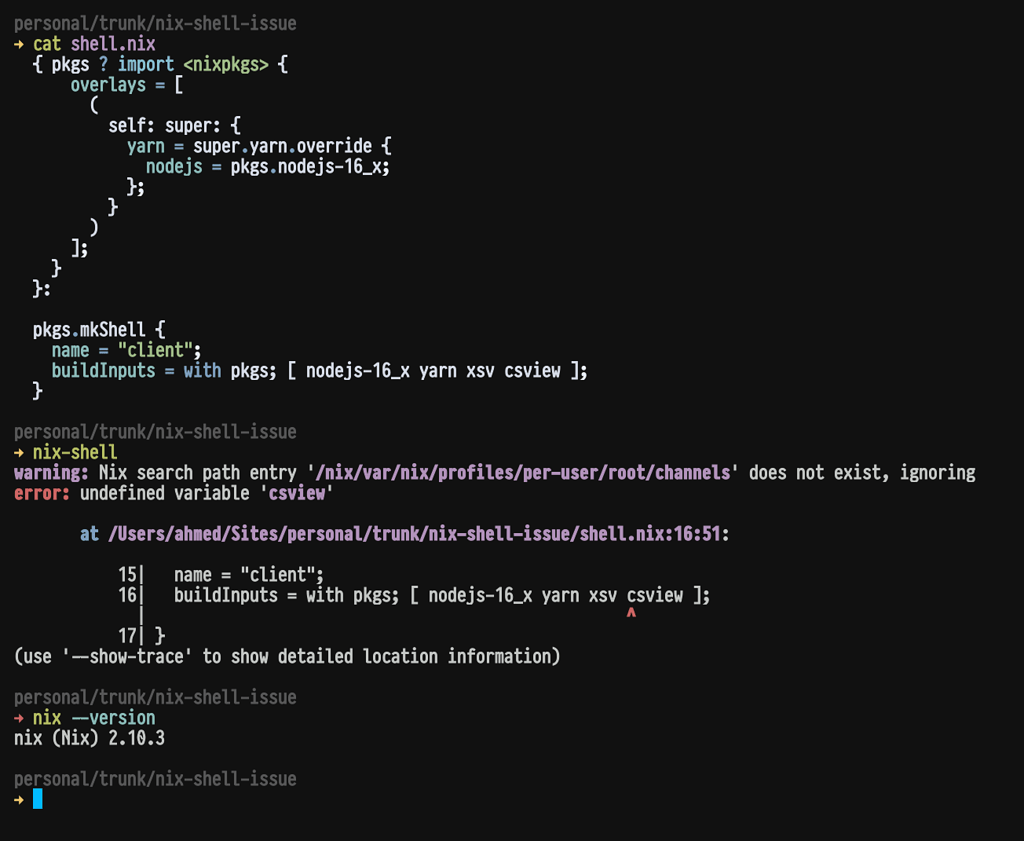Image resolution: width=1024 pixels, height=841 pixels.
Task: Click the red caret marker under csview
Action: pos(631,615)
